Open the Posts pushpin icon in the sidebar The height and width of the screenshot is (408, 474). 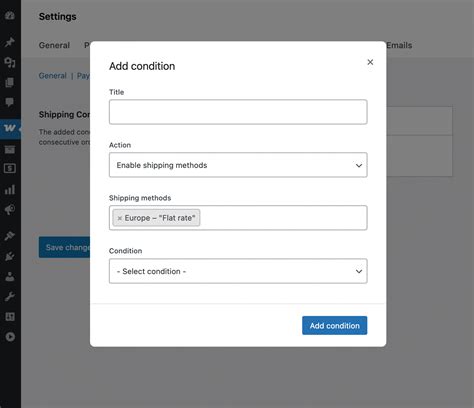click(10, 42)
